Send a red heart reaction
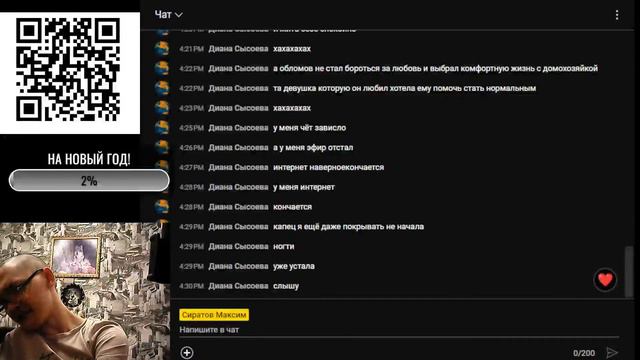The image size is (640, 360). pyautogui.click(x=605, y=280)
